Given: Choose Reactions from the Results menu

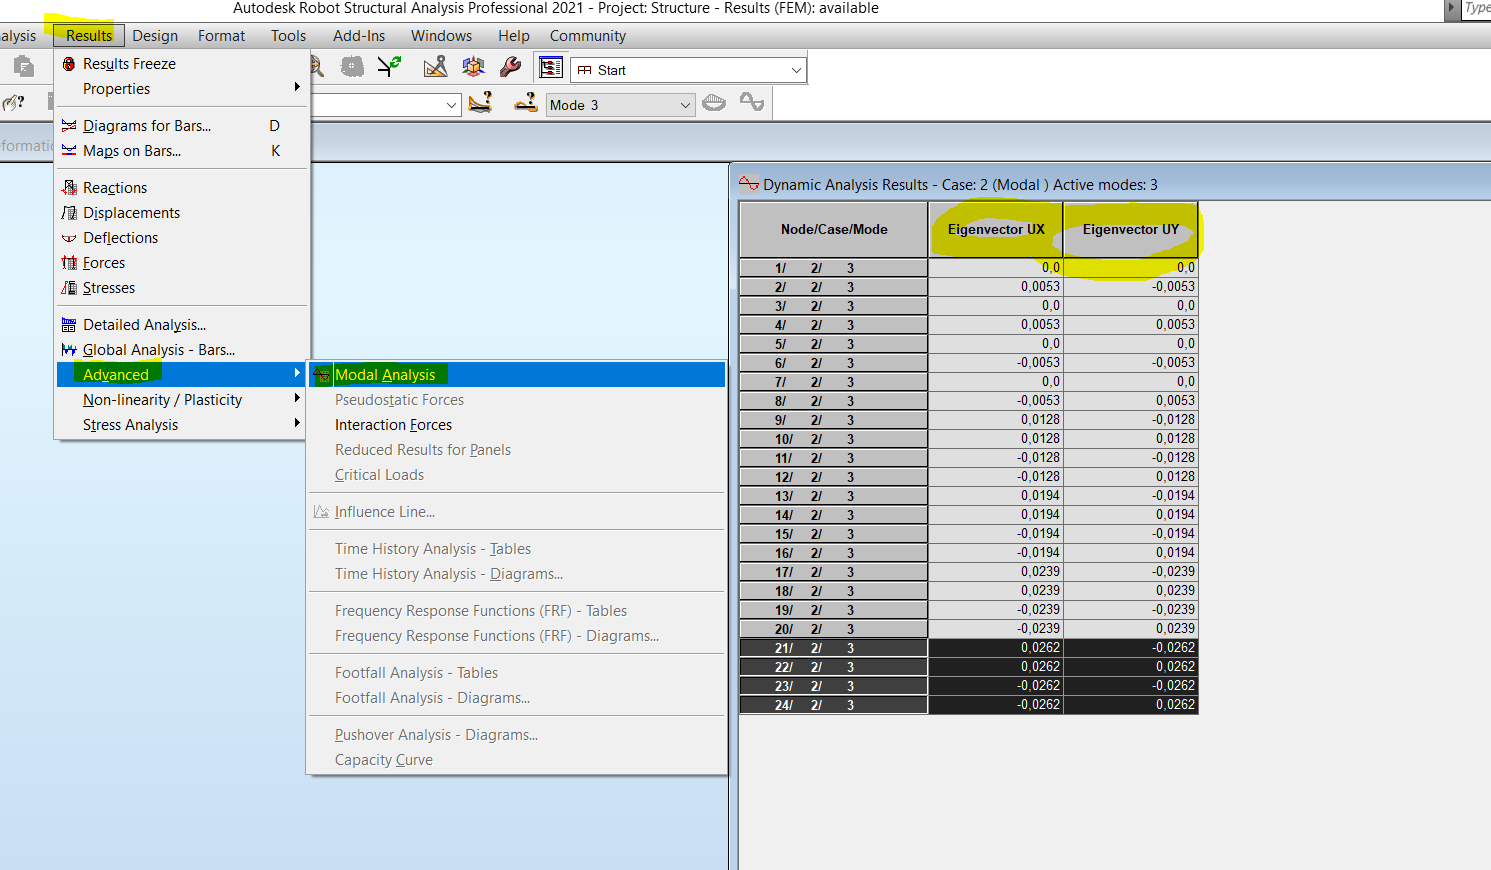Looking at the screenshot, I should [x=113, y=187].
